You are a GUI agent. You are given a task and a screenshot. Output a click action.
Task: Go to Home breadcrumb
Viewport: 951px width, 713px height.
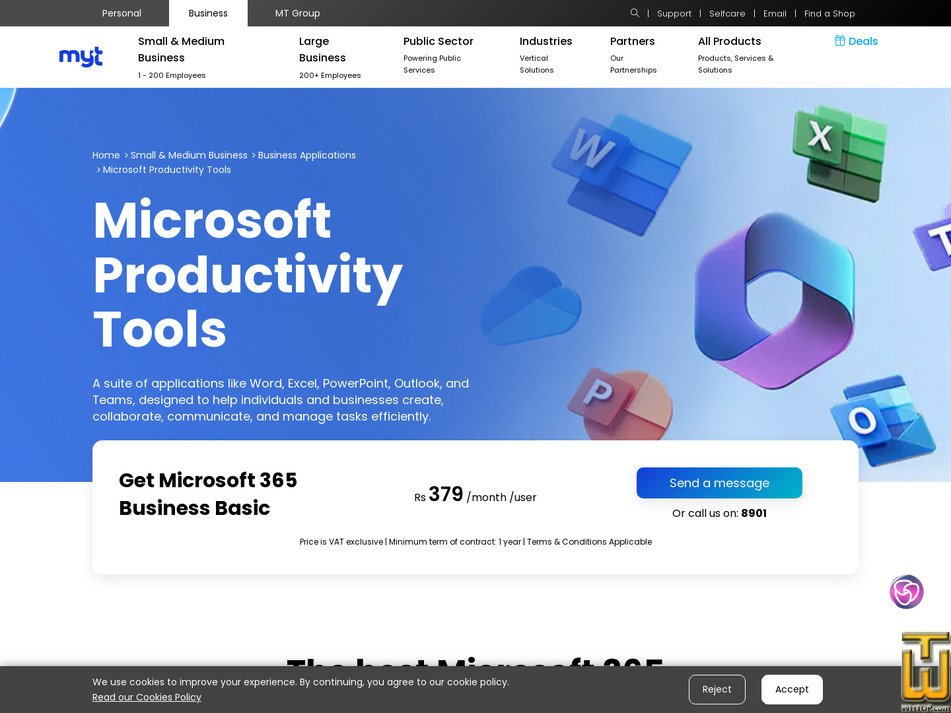[x=106, y=155]
